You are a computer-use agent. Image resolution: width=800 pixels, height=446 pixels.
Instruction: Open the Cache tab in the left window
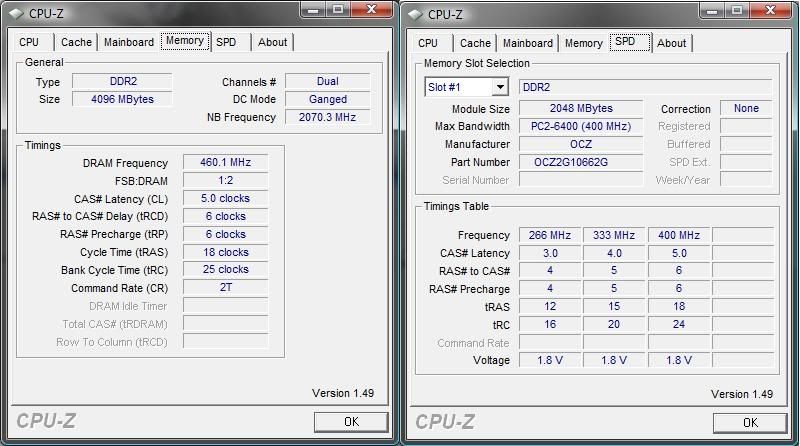[76, 42]
